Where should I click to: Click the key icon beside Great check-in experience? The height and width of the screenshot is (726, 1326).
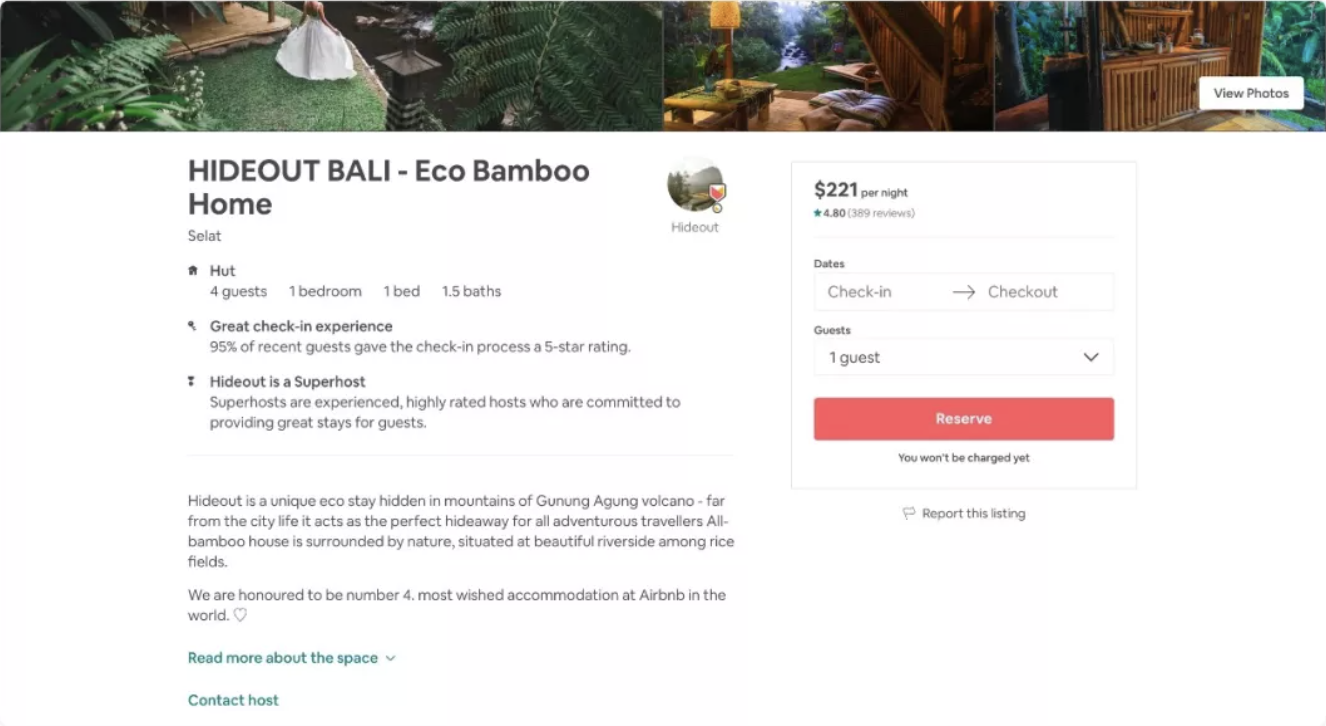[192, 326]
